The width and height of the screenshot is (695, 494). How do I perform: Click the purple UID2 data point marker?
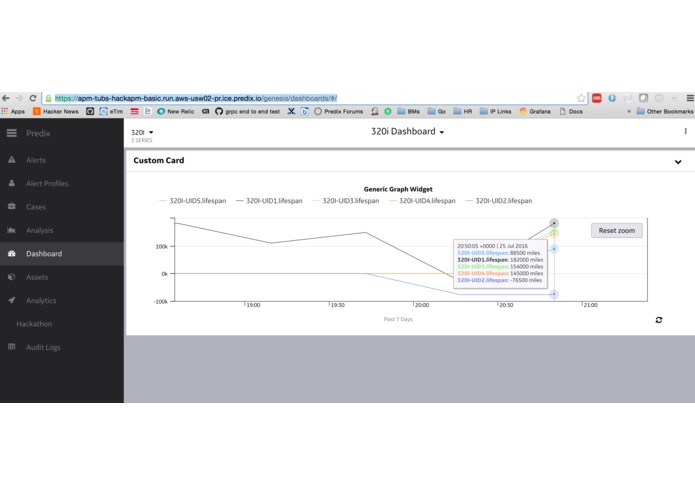point(554,294)
